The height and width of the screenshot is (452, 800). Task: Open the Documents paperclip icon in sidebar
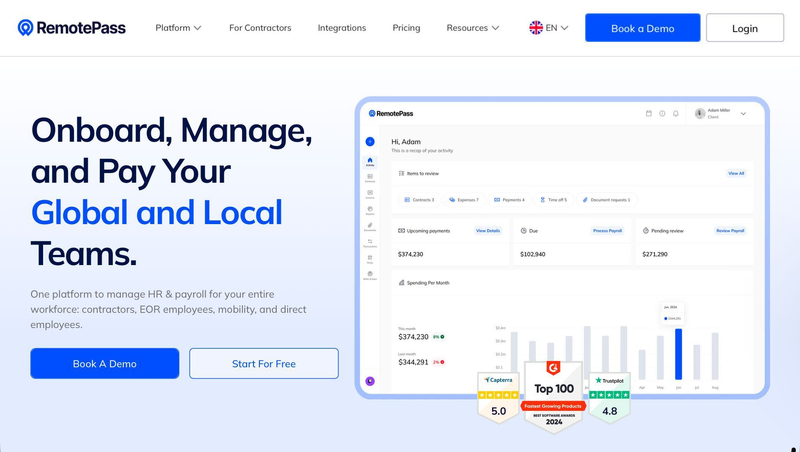click(x=370, y=227)
